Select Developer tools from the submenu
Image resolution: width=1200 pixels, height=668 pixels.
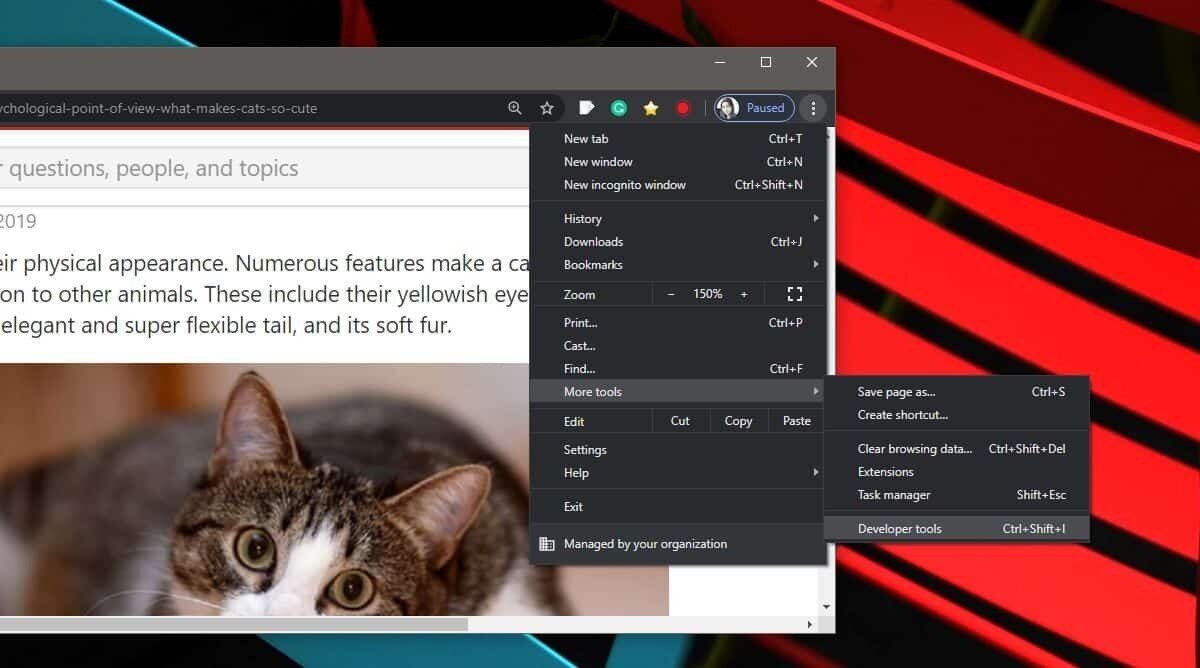pos(900,528)
